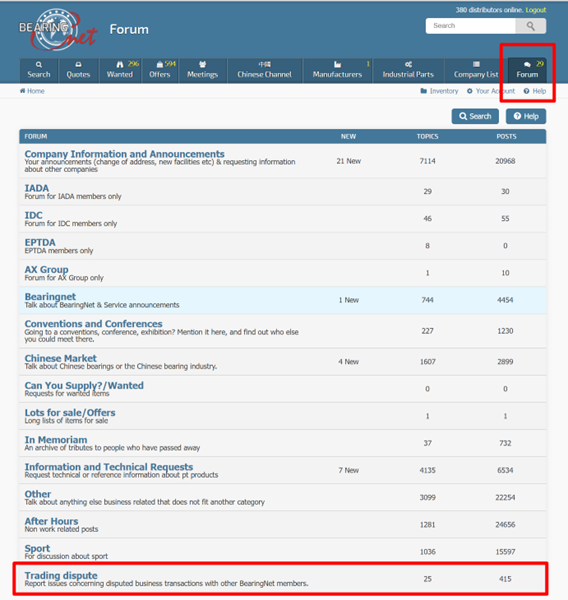This screenshot has height=600, width=568.
Task: Open the Chinese Channel tab
Action: coord(264,70)
